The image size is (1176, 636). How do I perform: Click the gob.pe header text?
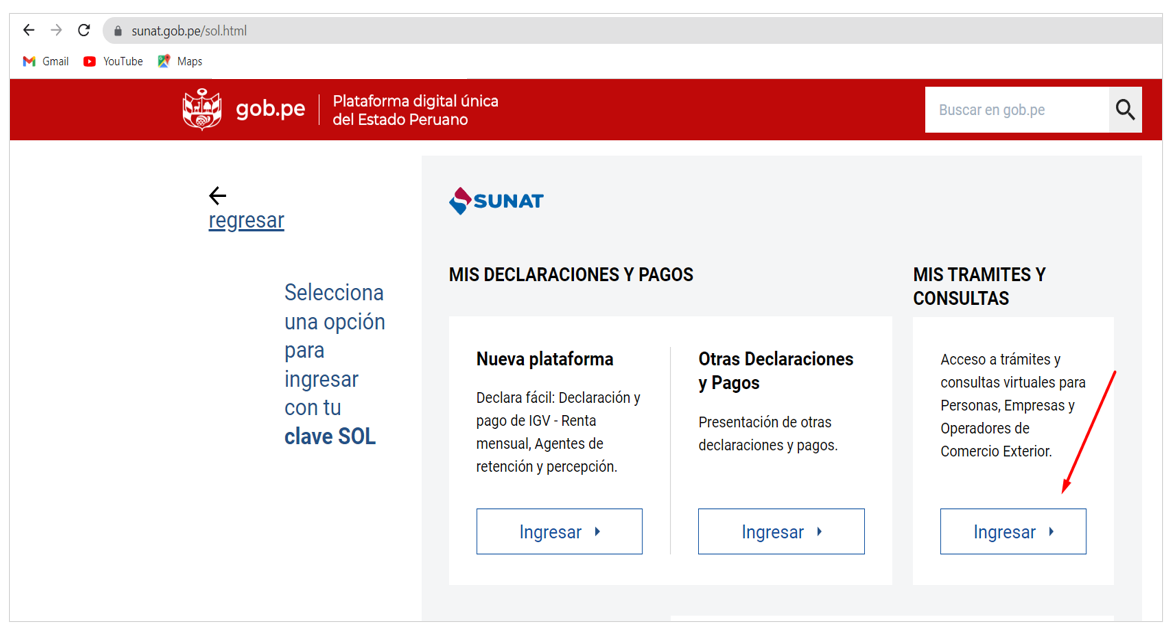pos(270,110)
